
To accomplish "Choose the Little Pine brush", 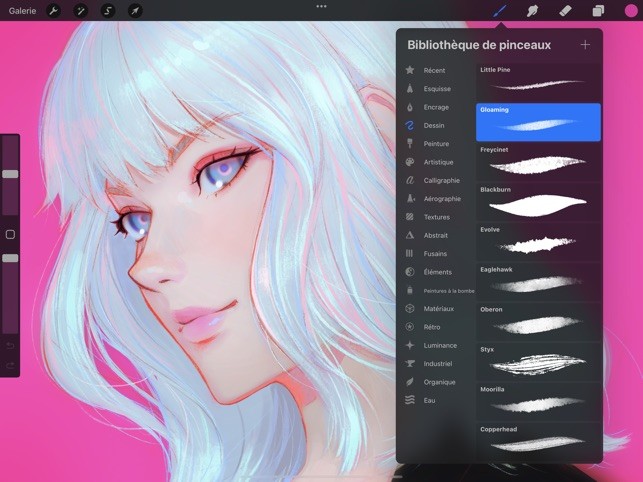I will pyautogui.click(x=538, y=82).
